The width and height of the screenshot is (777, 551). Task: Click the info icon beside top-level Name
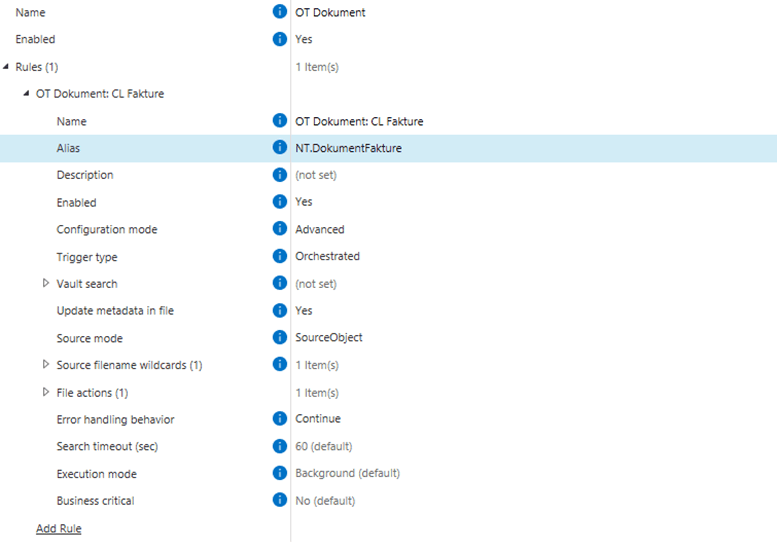(x=280, y=12)
